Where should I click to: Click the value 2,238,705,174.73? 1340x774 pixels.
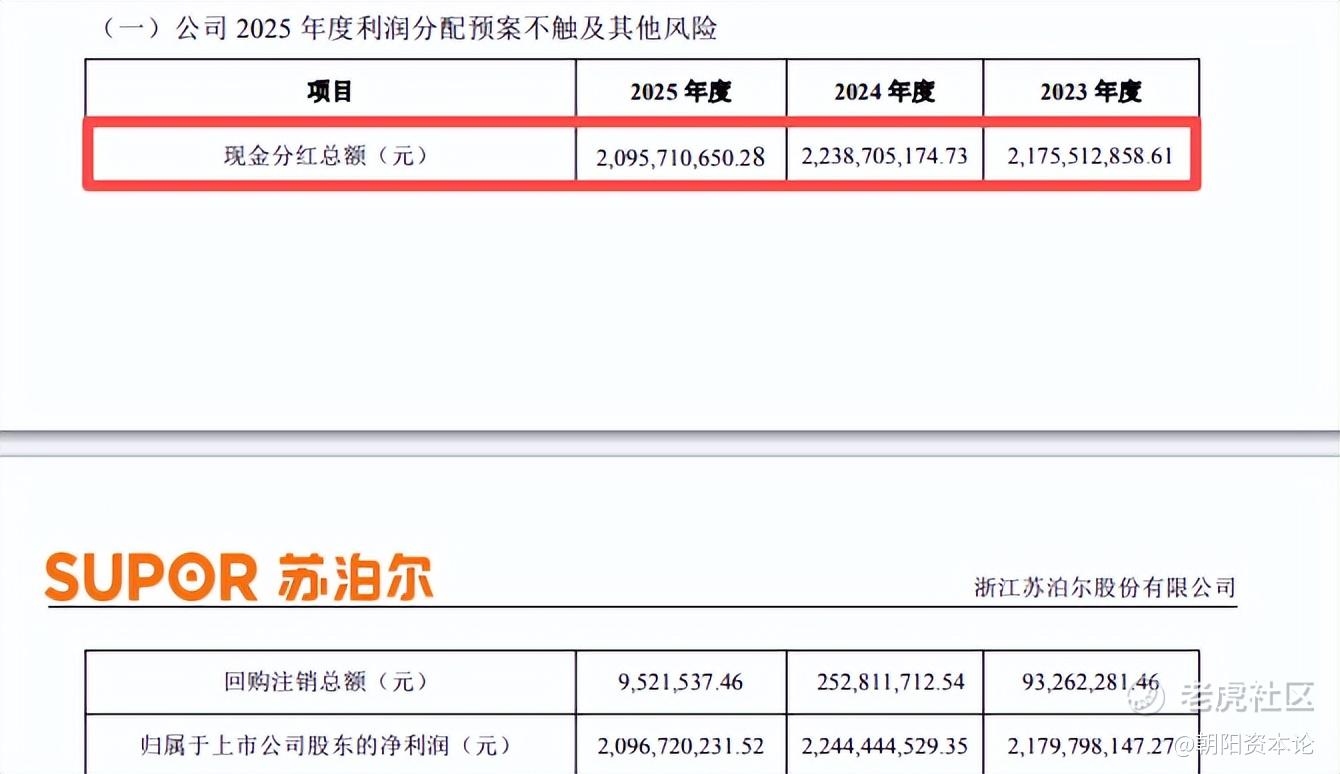[885, 156]
